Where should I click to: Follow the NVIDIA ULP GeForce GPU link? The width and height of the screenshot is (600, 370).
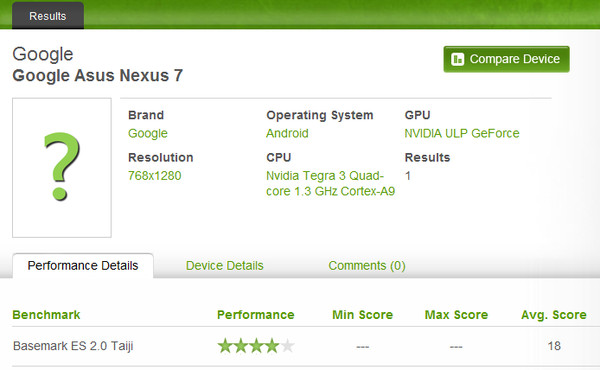coord(462,134)
